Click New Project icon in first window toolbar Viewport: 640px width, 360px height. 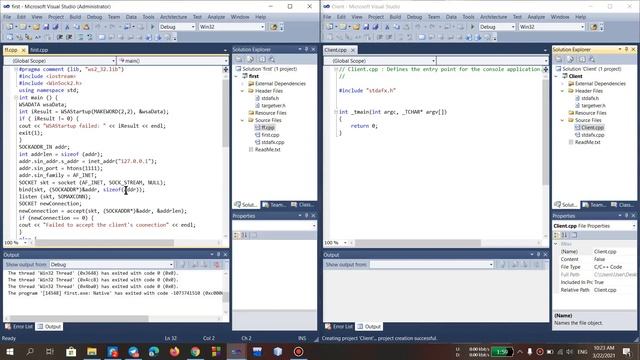9,27
